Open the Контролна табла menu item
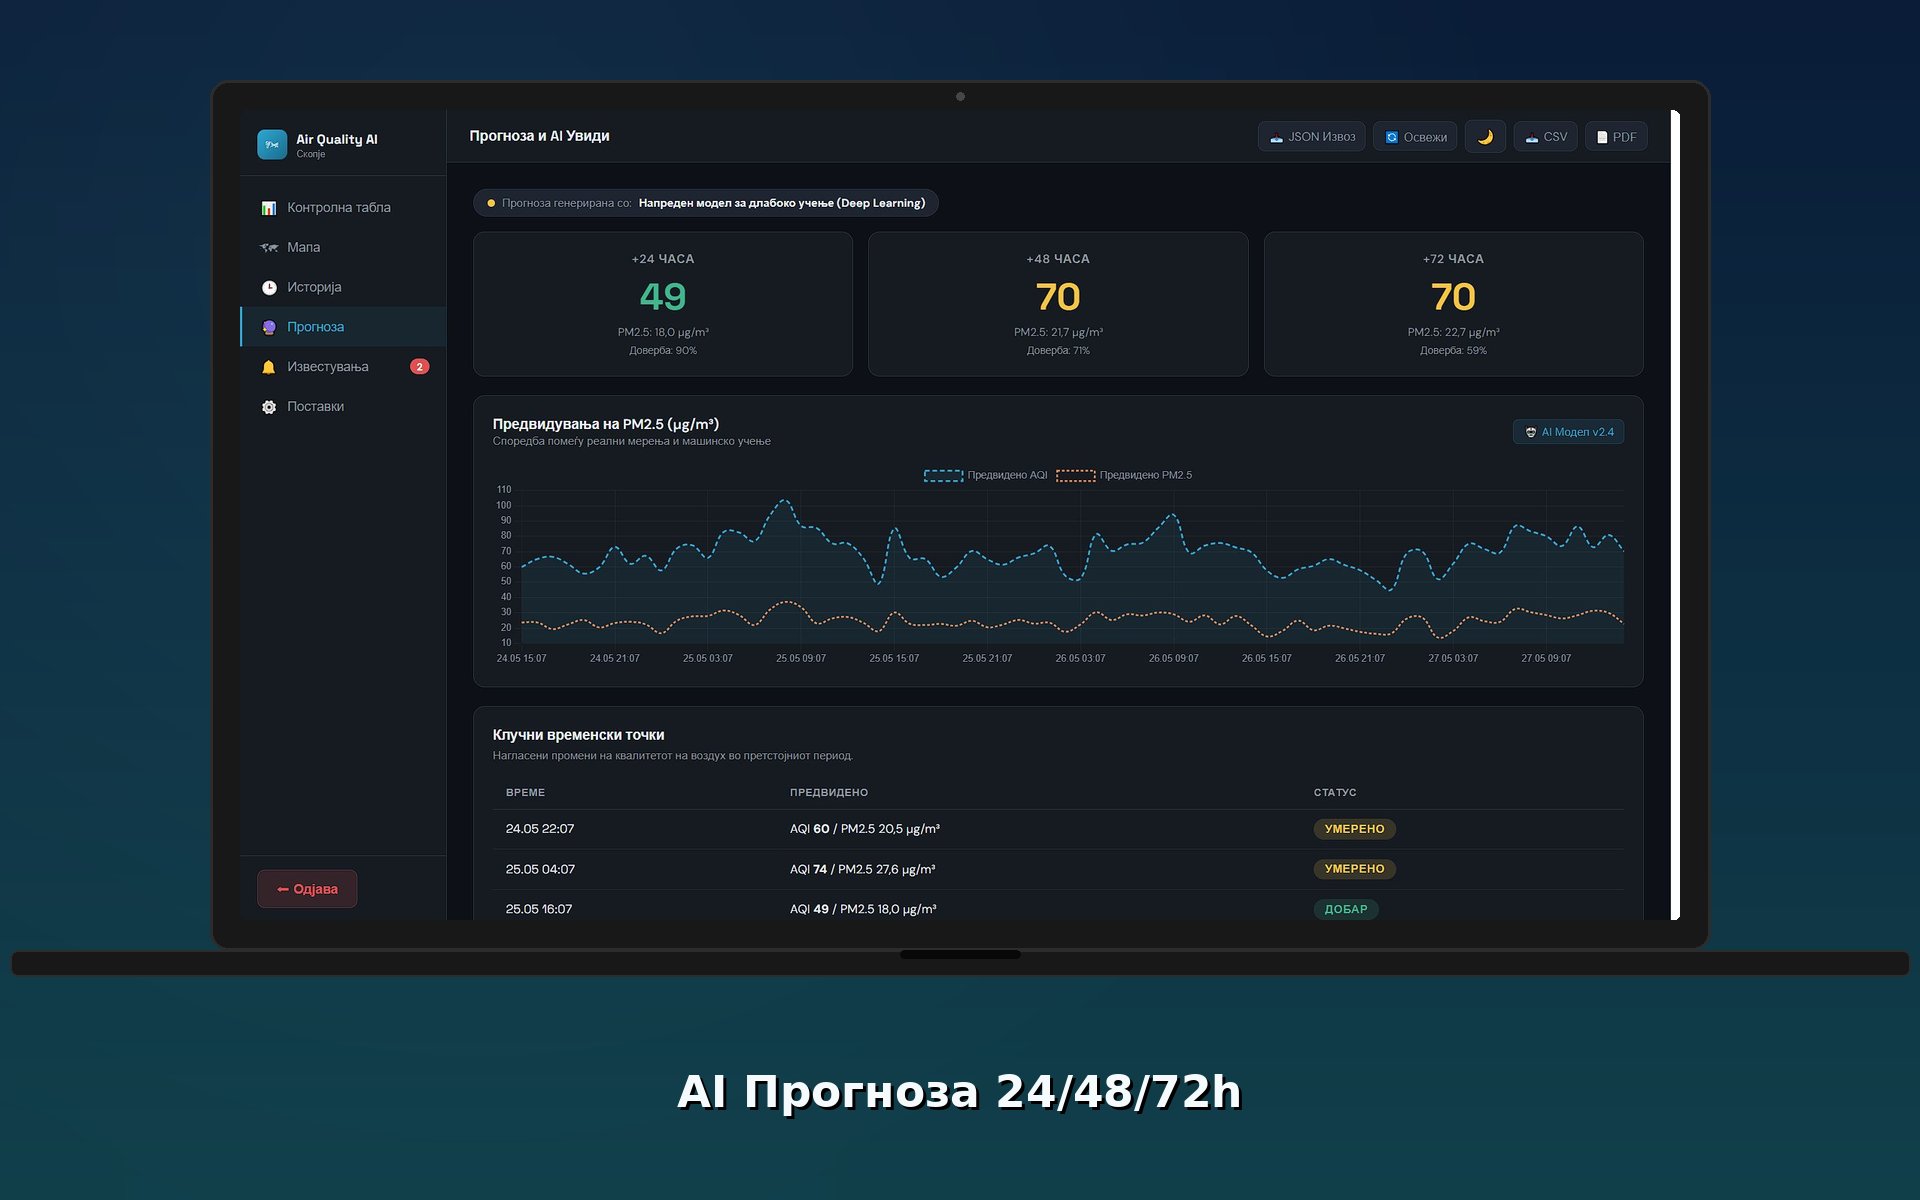Screen dimensions: 1920x1200 343,208
